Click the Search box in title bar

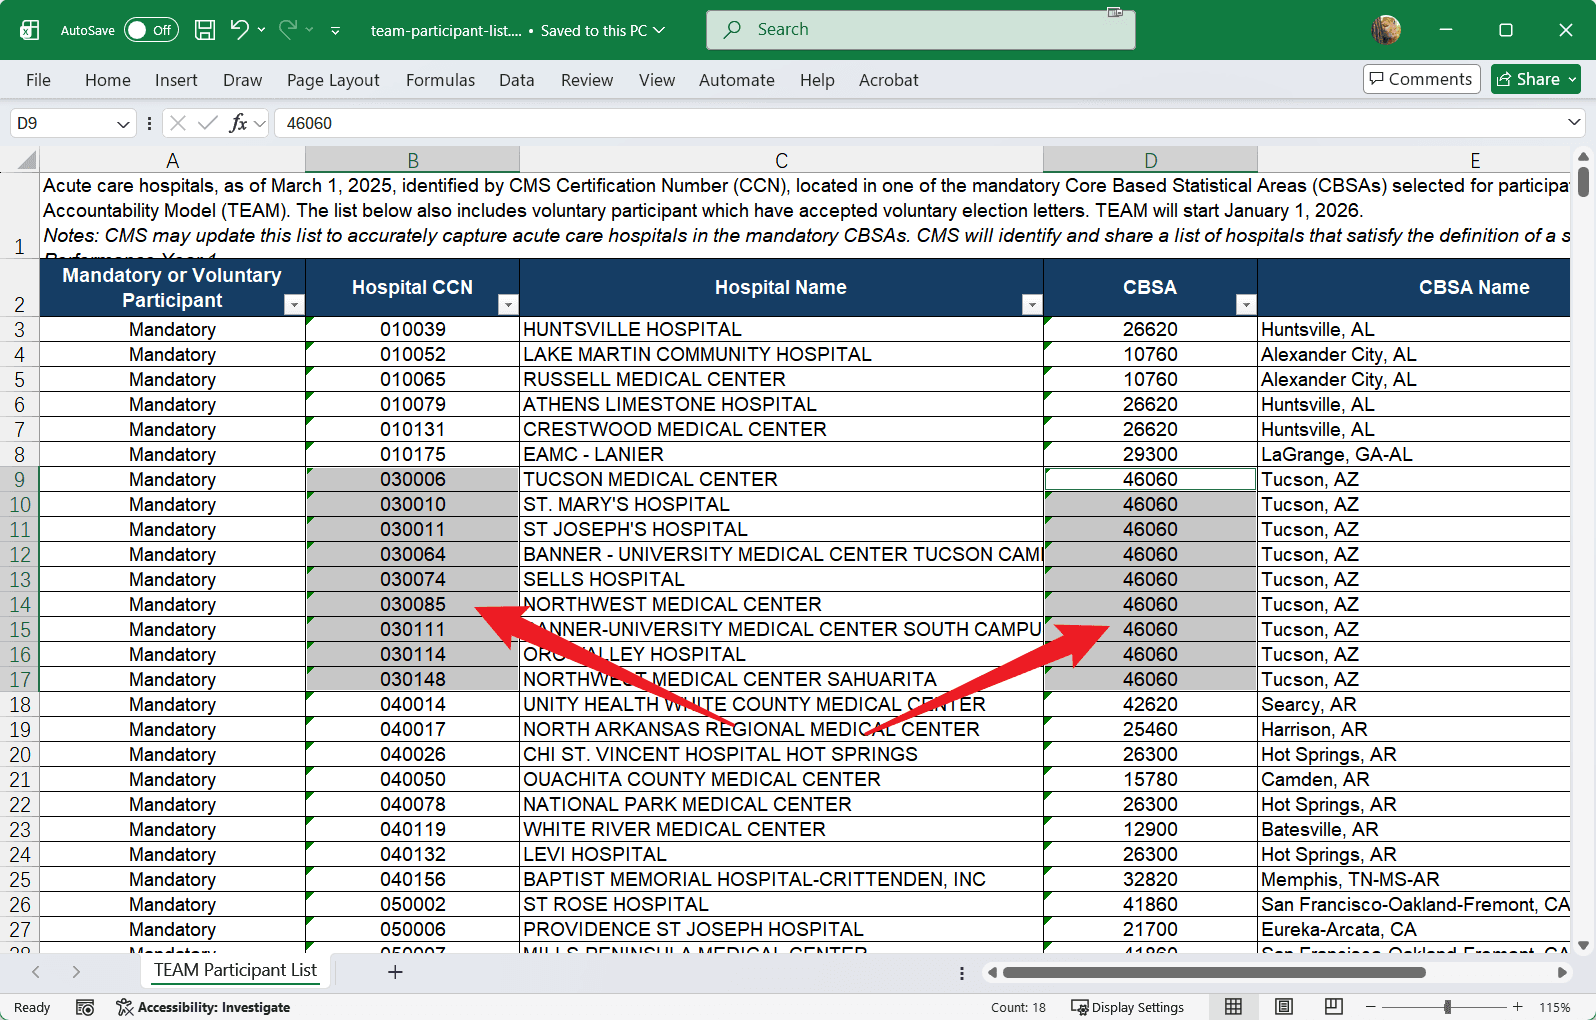pyautogui.click(x=921, y=30)
